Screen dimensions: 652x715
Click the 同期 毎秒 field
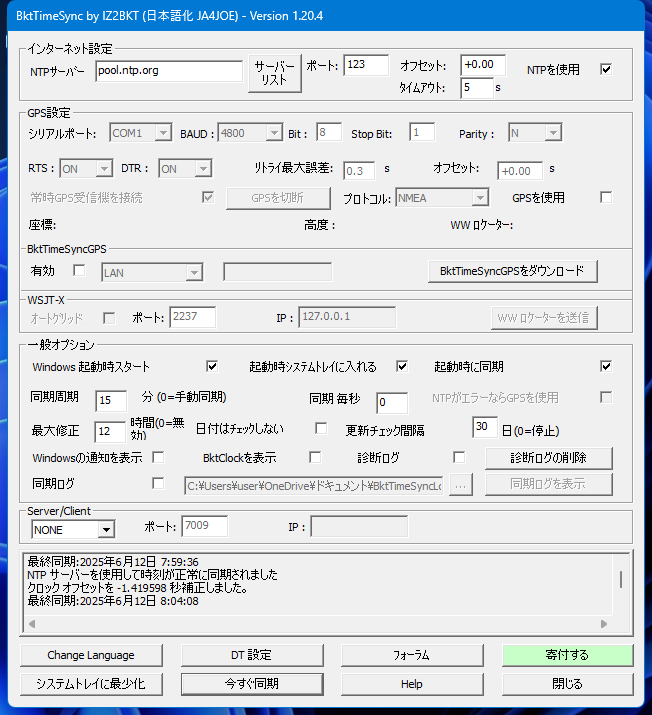tap(392, 403)
